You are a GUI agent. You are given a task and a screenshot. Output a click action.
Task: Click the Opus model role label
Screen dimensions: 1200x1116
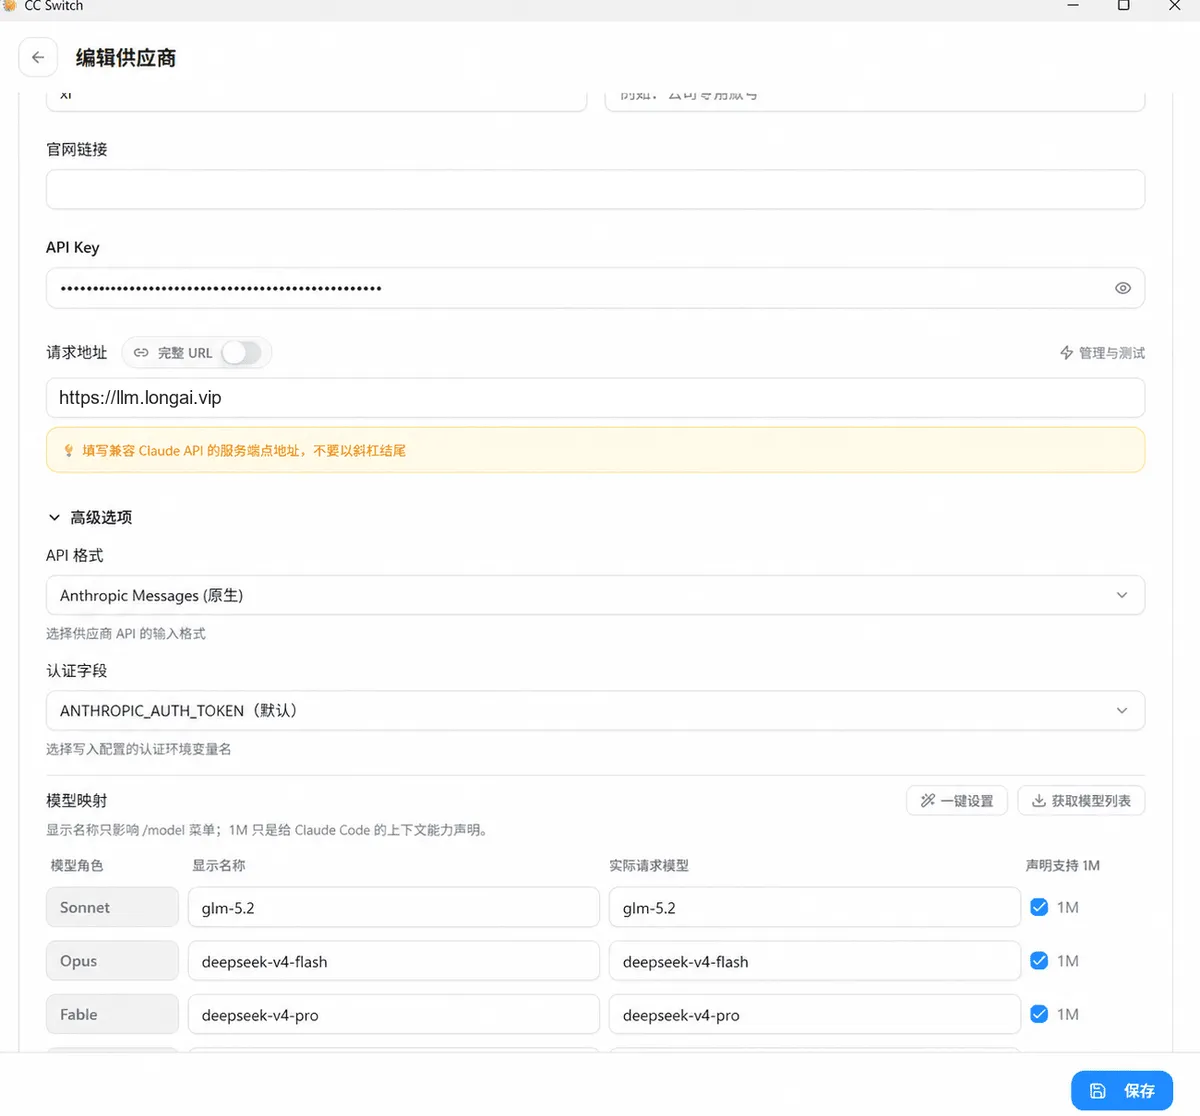pos(112,961)
